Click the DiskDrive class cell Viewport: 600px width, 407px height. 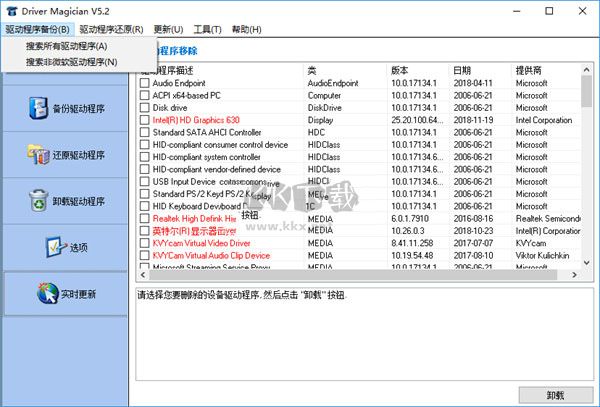pos(324,107)
